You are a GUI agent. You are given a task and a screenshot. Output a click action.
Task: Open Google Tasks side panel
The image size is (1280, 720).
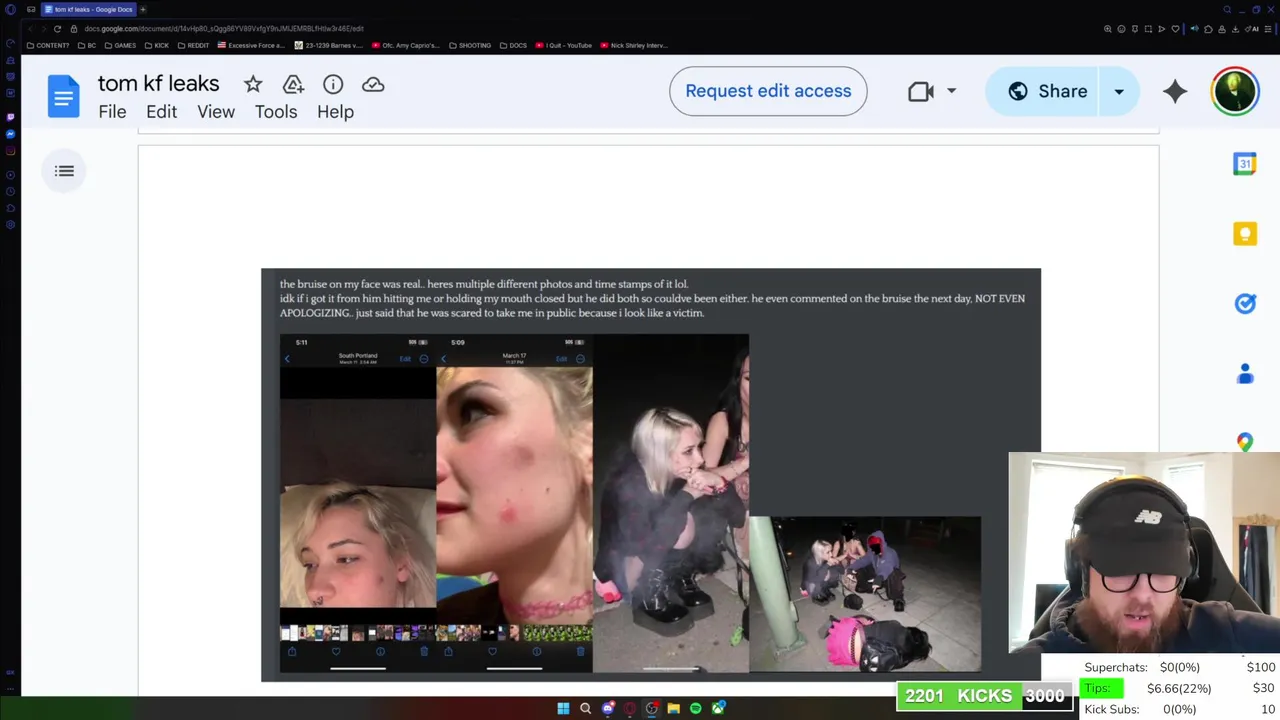pyautogui.click(x=1245, y=304)
